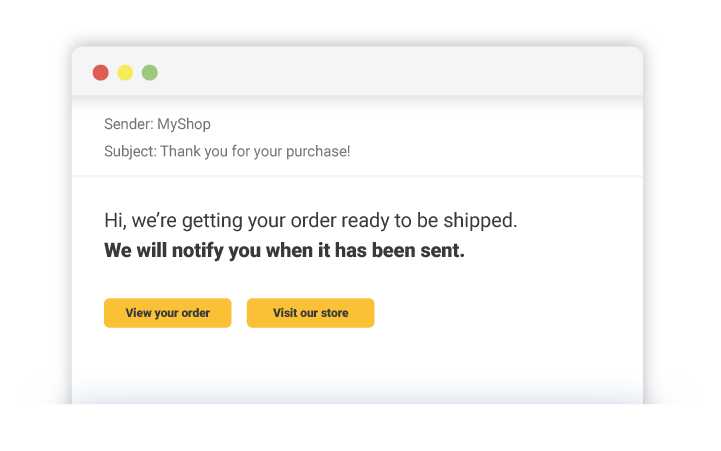The height and width of the screenshot is (451, 721).
Task: Select the sender name MyShop
Action: click(x=184, y=125)
